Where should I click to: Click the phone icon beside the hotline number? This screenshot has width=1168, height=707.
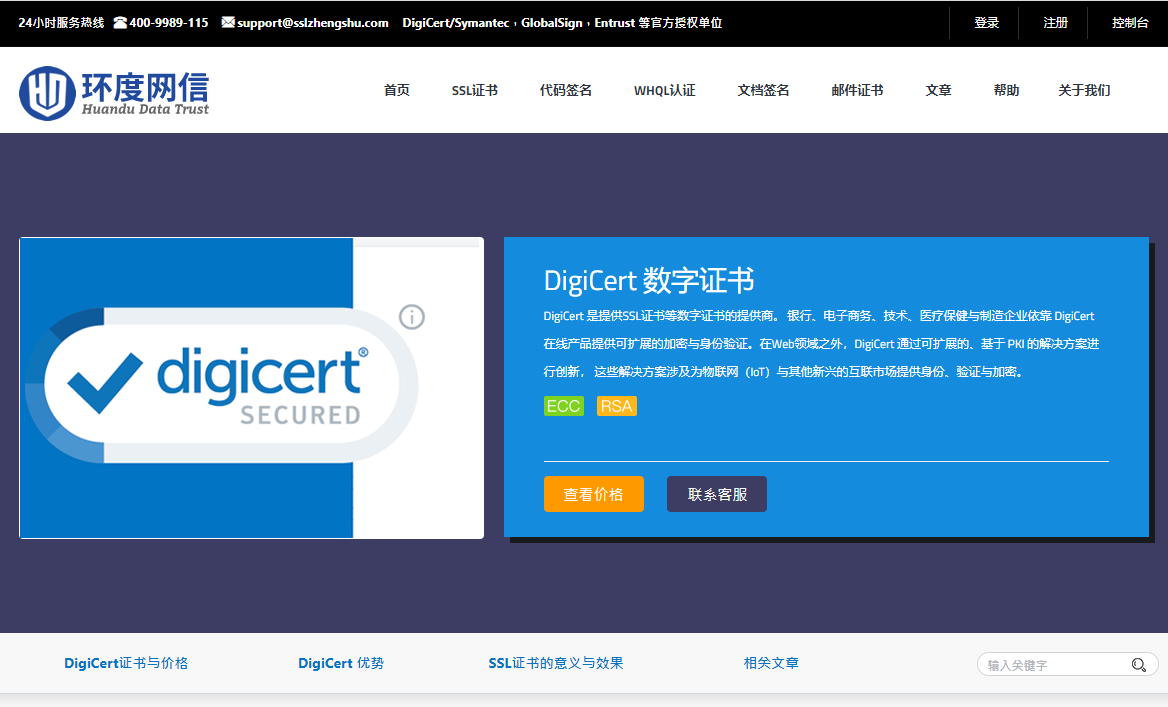coord(120,23)
